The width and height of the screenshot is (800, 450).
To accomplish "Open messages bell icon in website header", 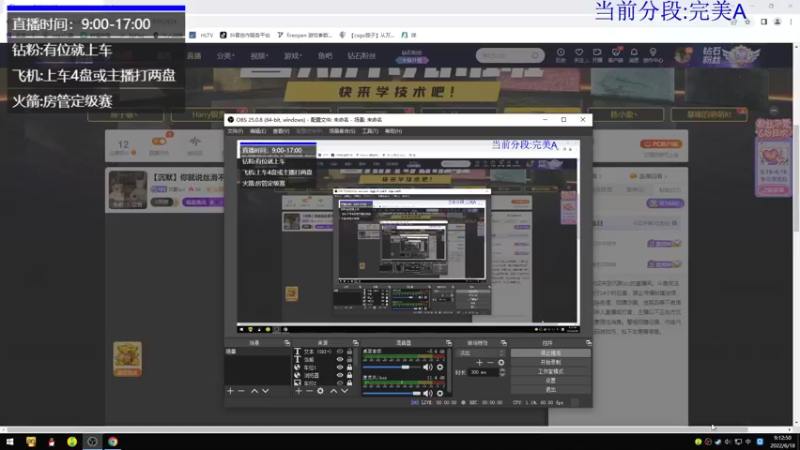I will point(634,55).
